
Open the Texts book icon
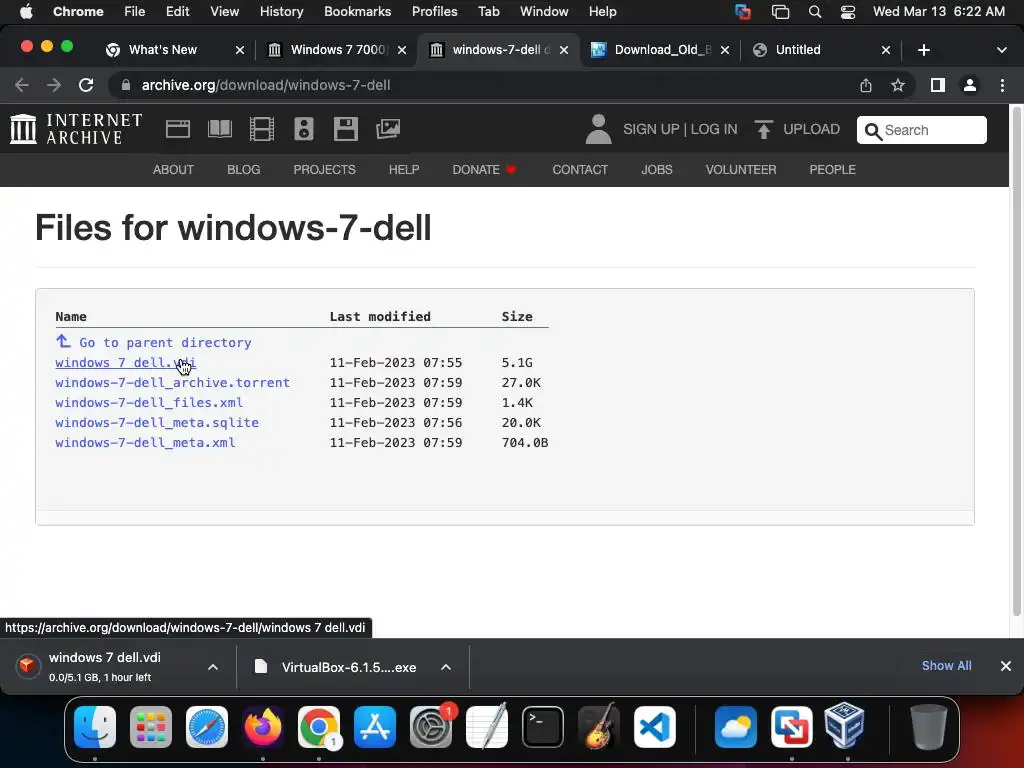coord(219,129)
